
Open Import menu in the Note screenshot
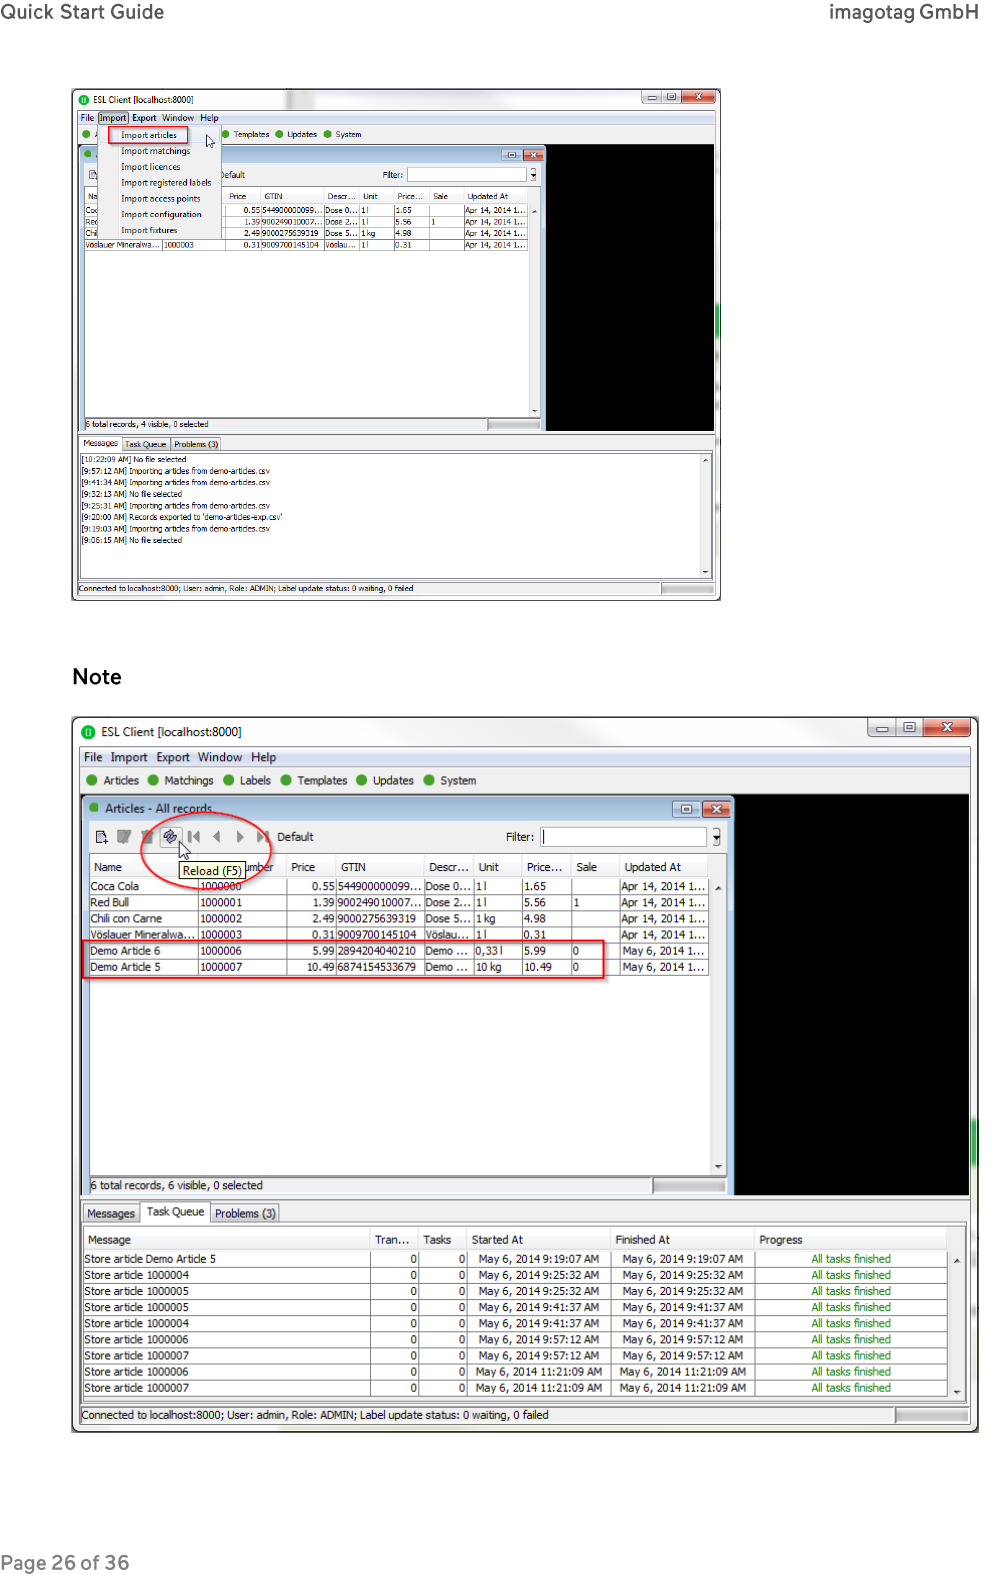click(129, 757)
